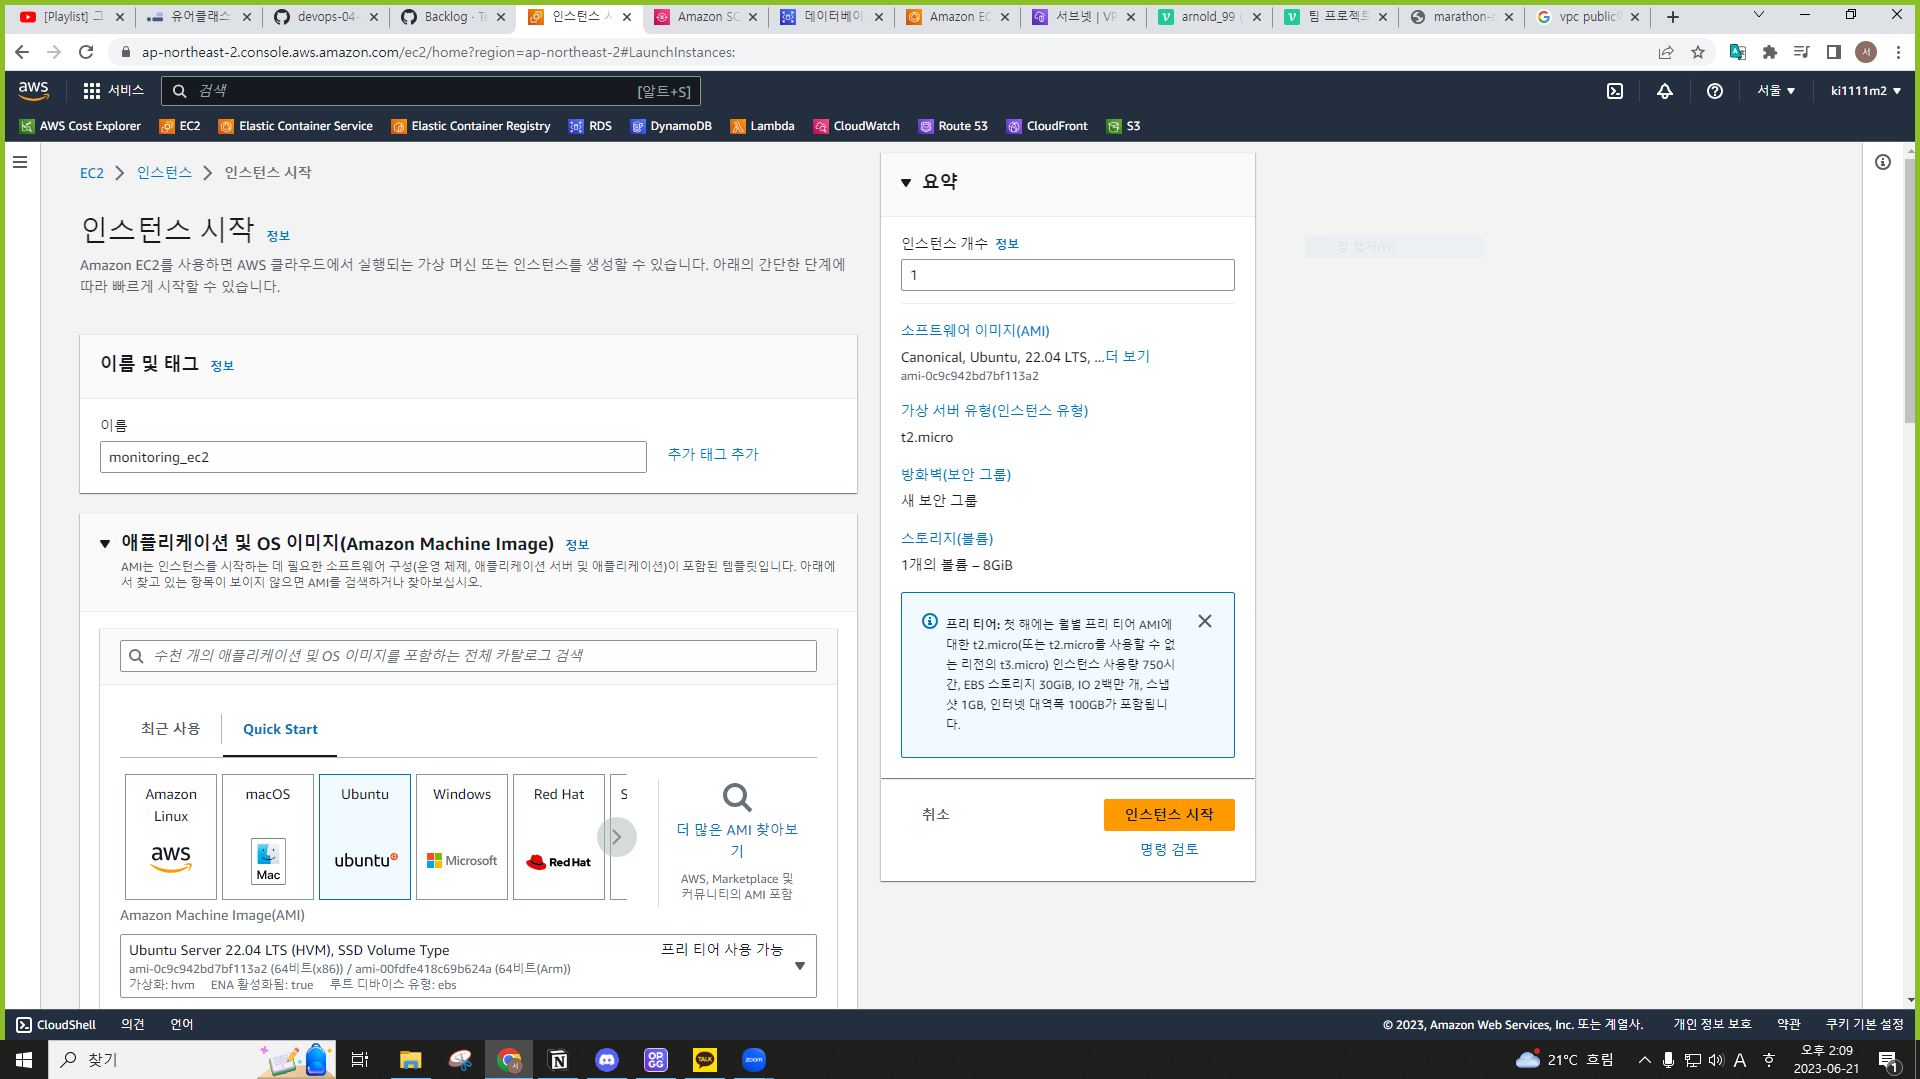Switch to the Quick Start tab
Screen dimensions: 1920x1079
(280, 730)
